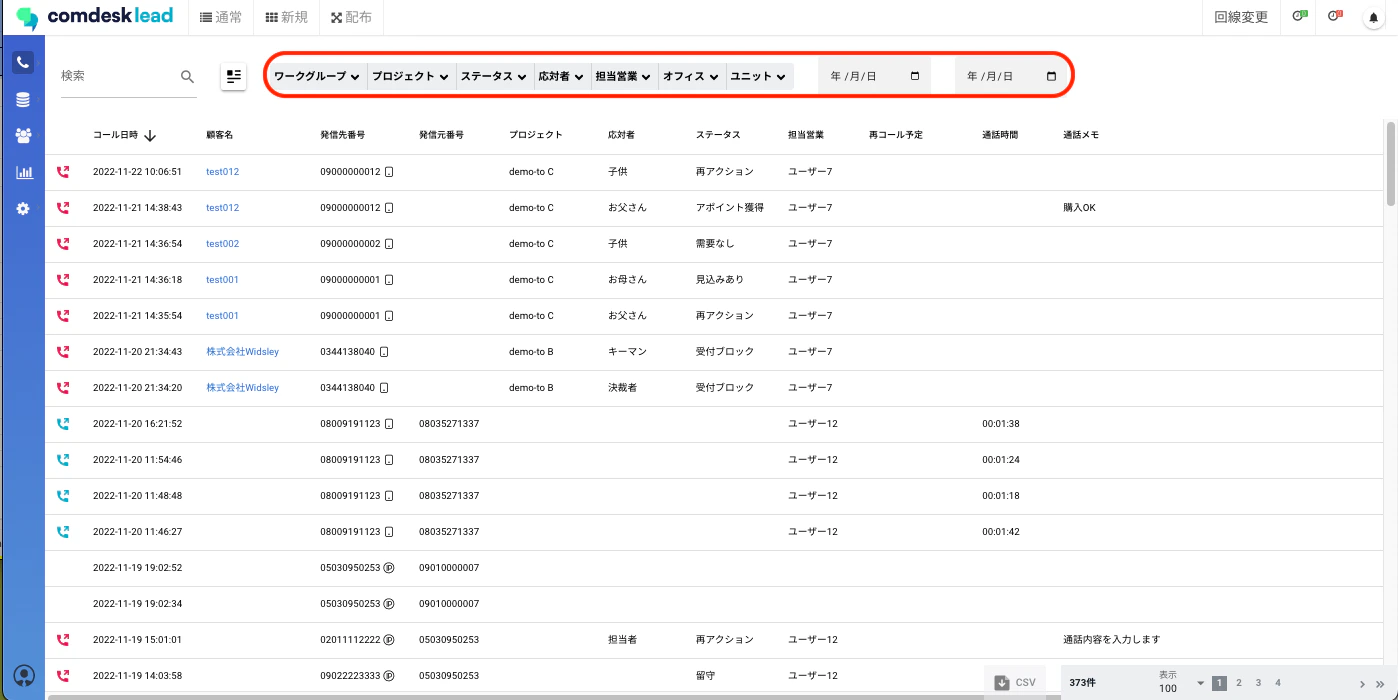Switch to the 新規 tab
1398x700 pixels.
[287, 17]
